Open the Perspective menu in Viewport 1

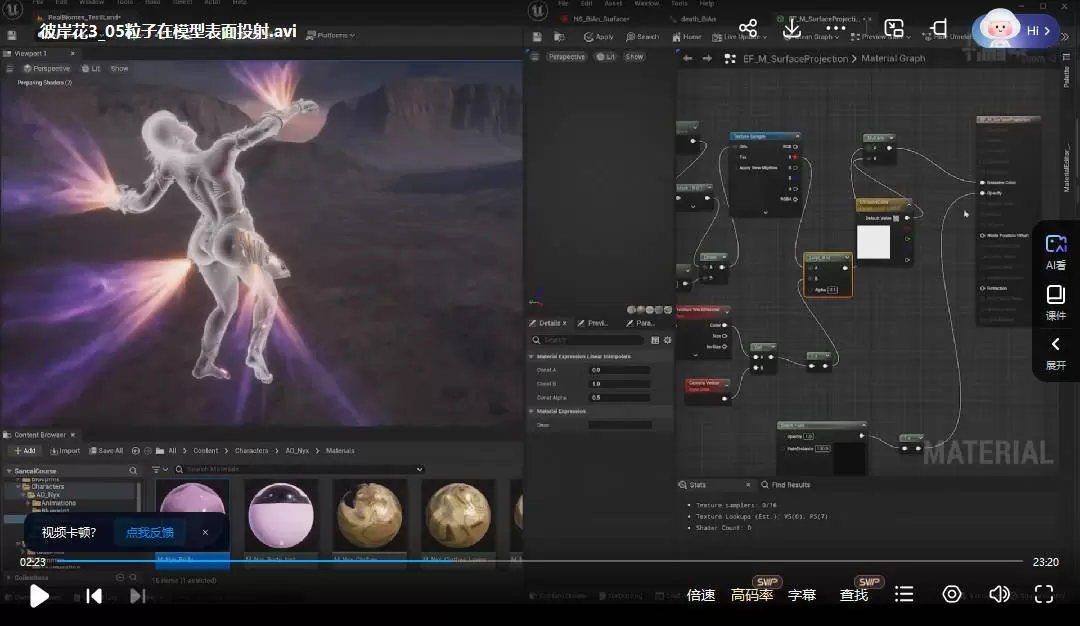tap(47, 69)
